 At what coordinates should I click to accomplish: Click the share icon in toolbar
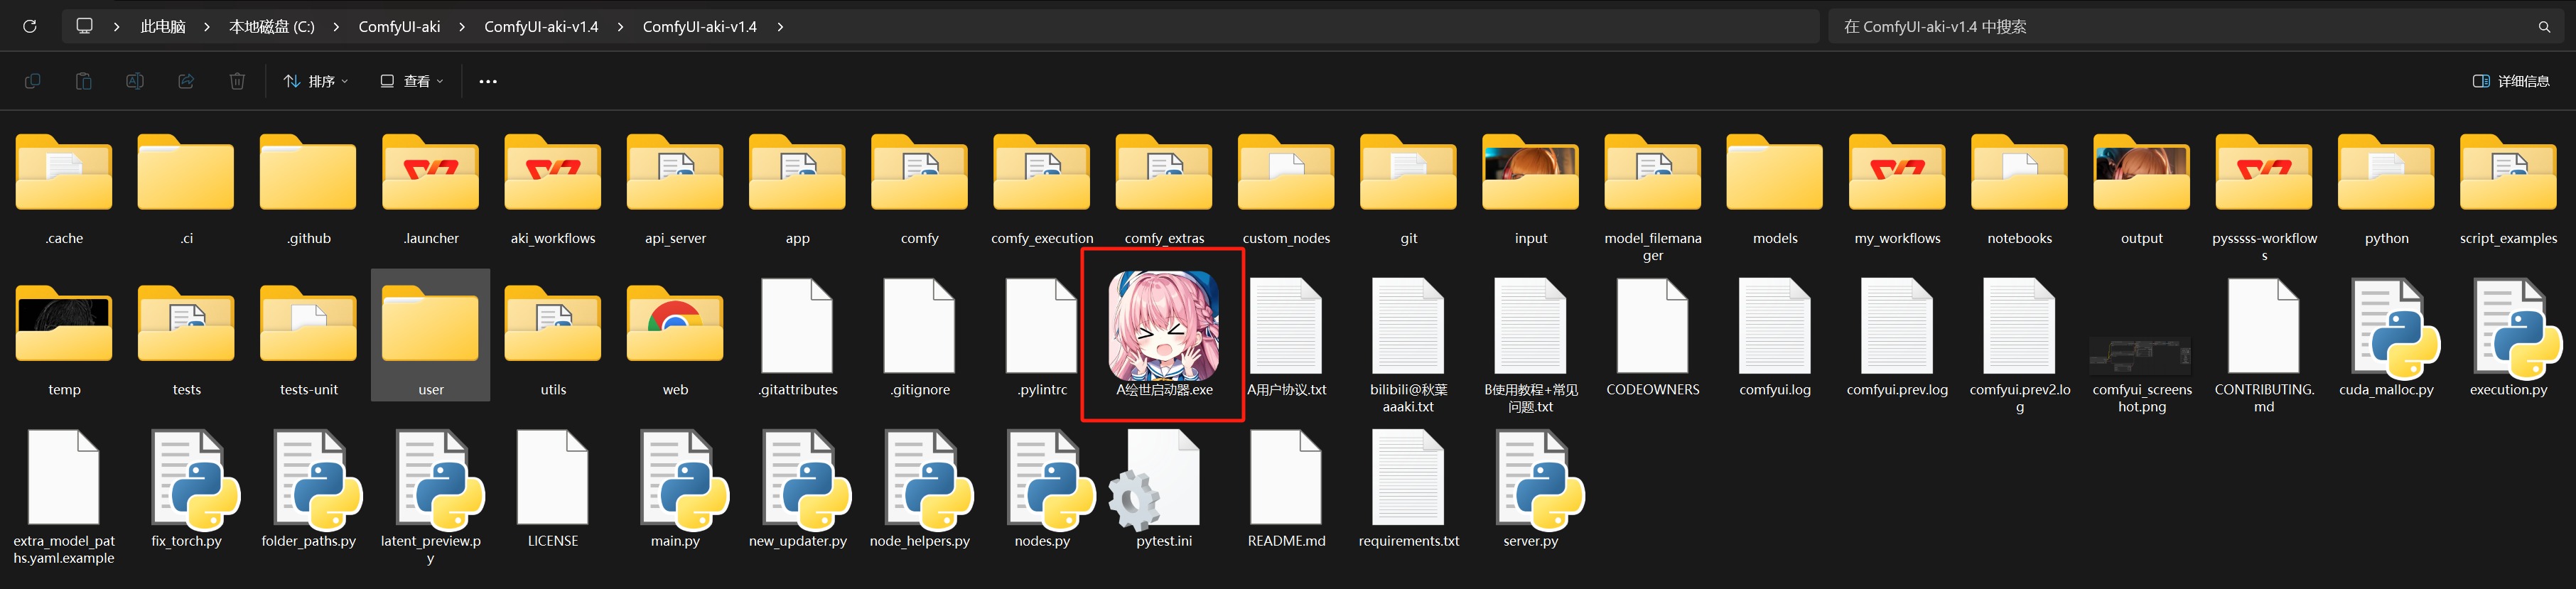click(x=186, y=81)
